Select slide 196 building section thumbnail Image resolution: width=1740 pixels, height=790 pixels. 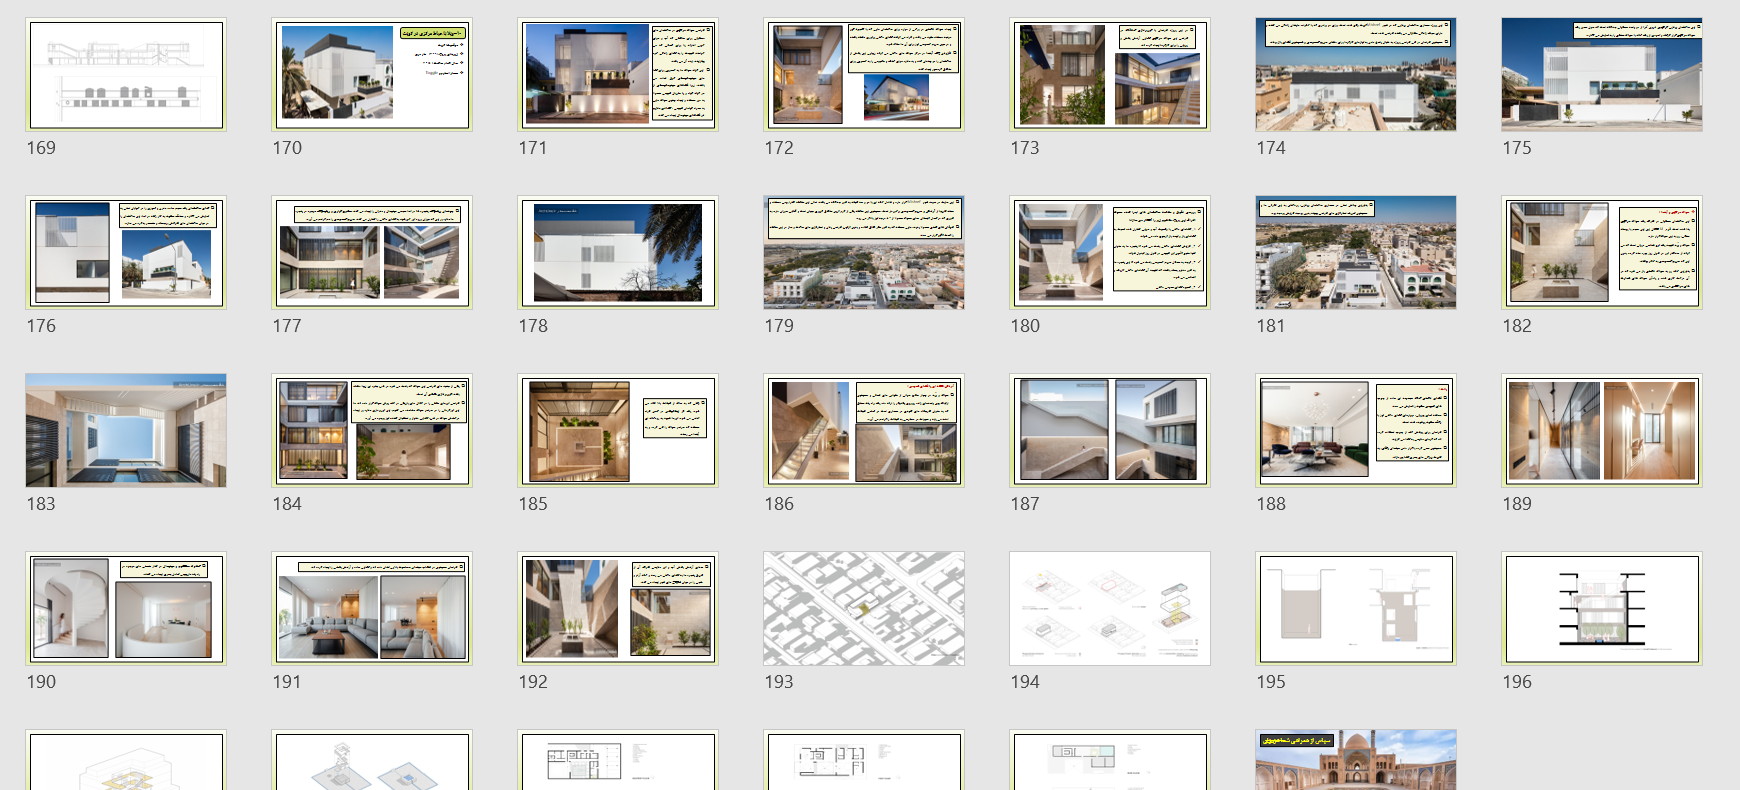(1602, 609)
